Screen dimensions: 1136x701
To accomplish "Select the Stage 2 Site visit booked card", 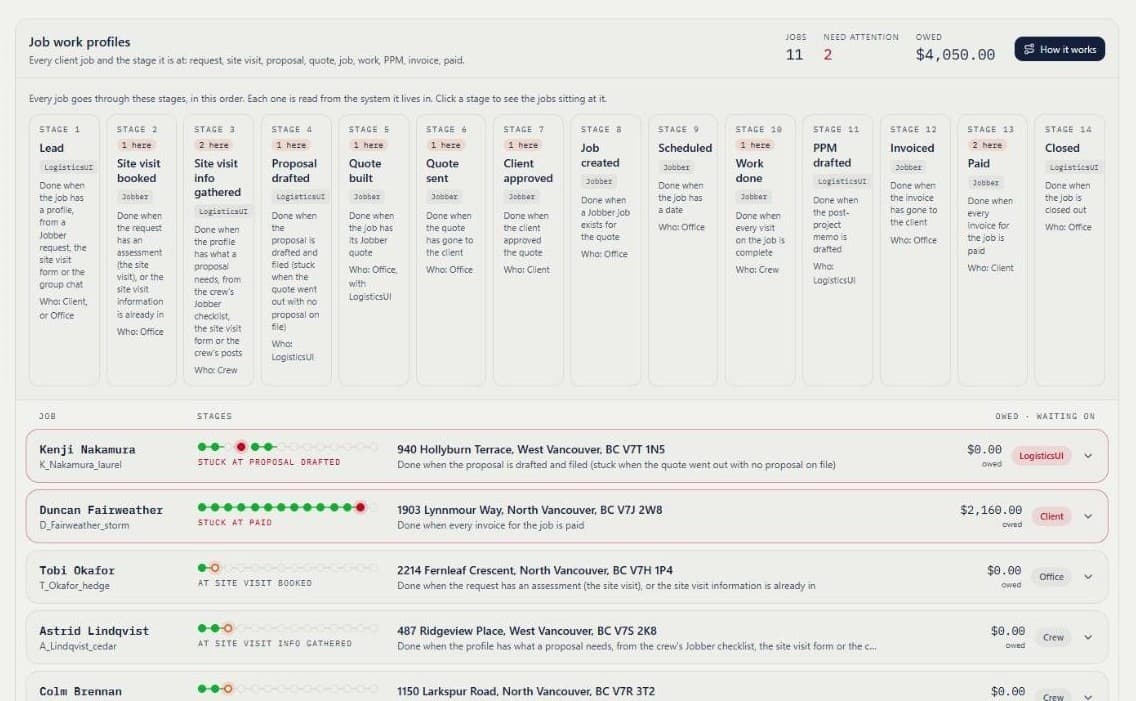I will (x=141, y=250).
